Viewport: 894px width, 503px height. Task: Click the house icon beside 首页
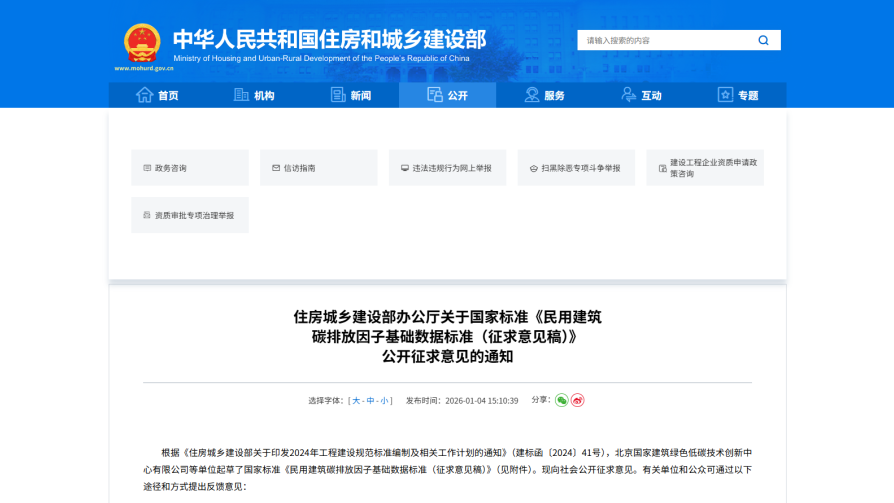coord(144,95)
